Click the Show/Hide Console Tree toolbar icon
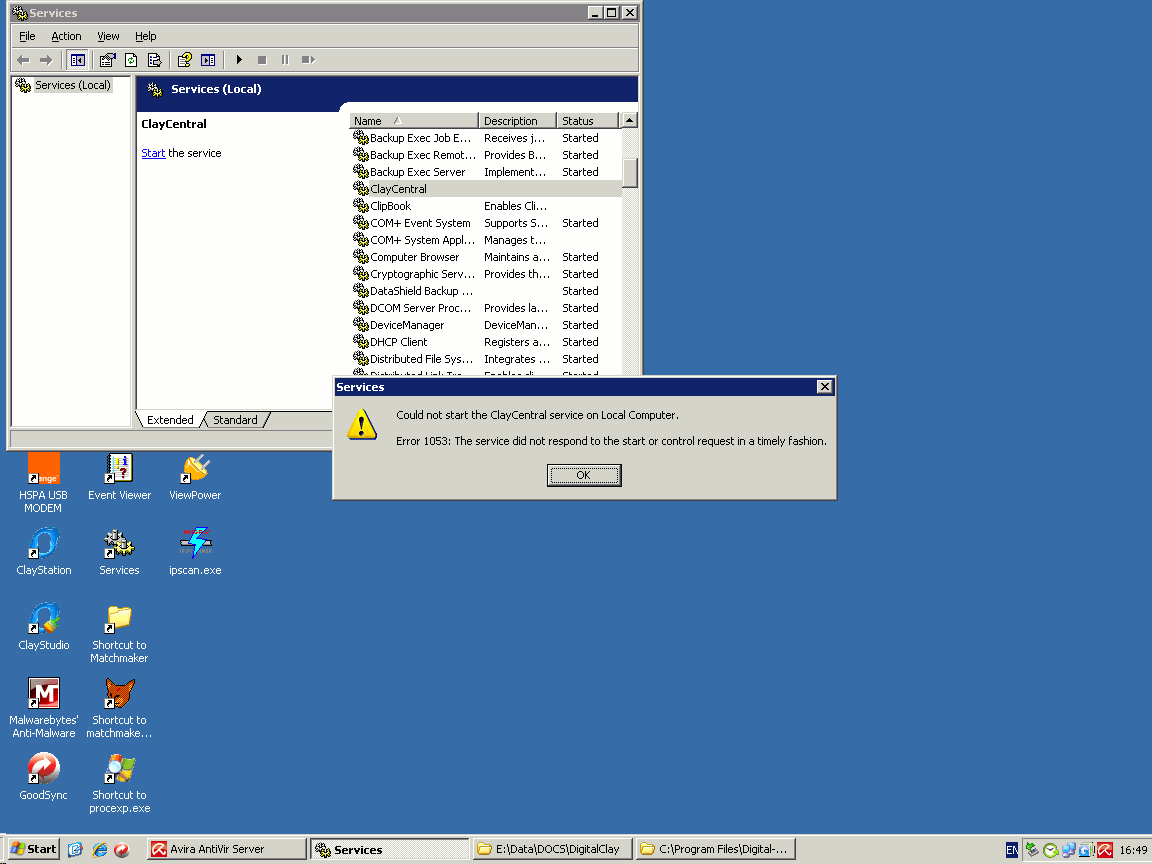This screenshot has height=864, width=1152. pos(77,60)
